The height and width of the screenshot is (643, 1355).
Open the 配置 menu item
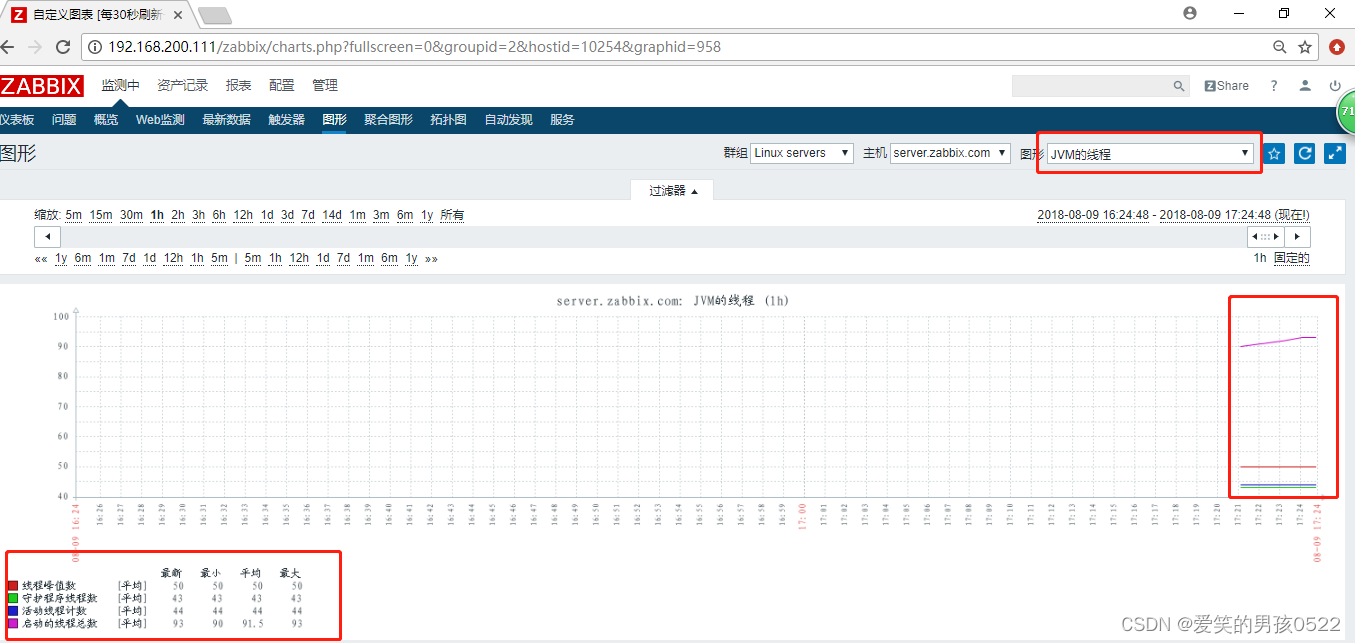coord(282,85)
